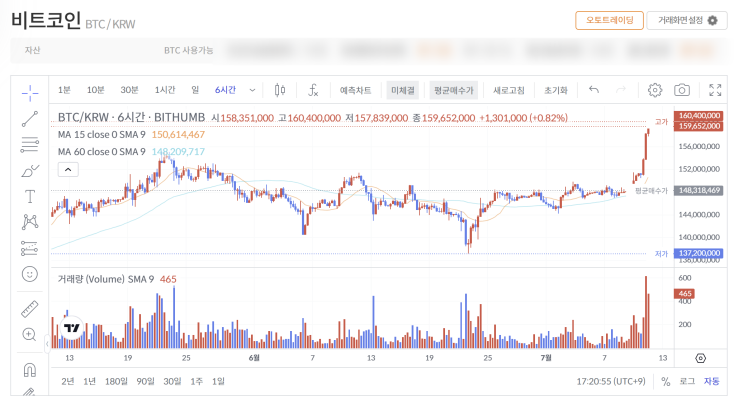Open the fx indicators menu
The width and height of the screenshot is (743, 410).
coord(312,90)
